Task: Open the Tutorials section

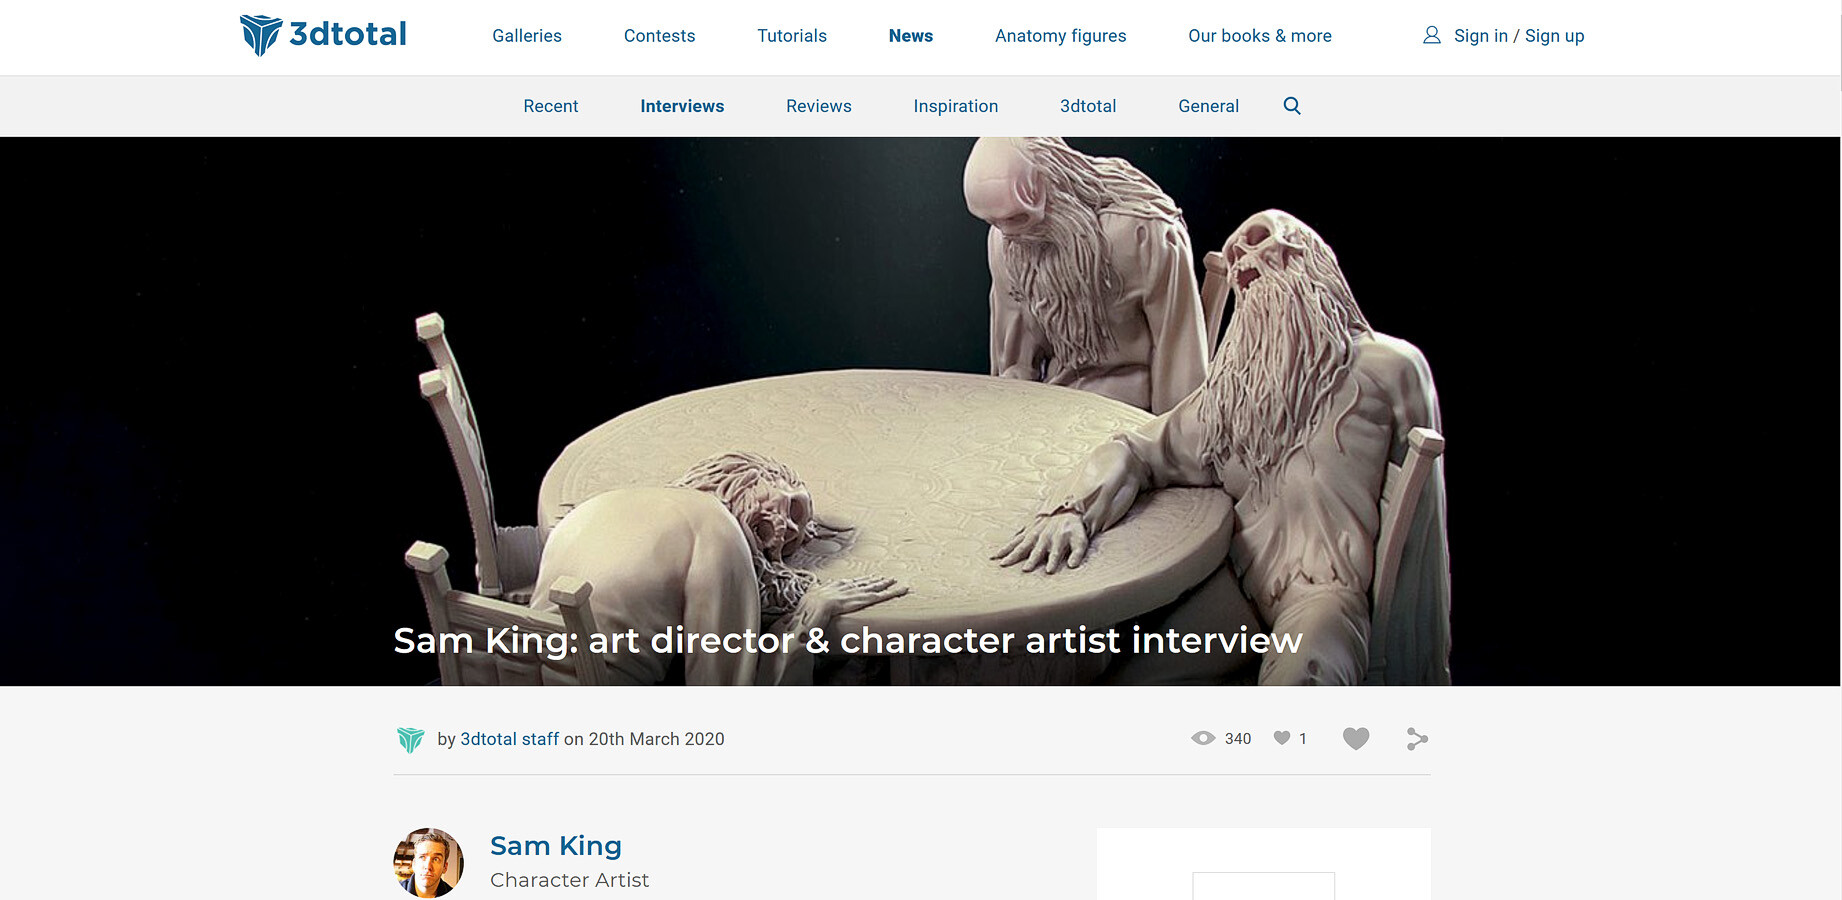Action: pyautogui.click(x=792, y=36)
